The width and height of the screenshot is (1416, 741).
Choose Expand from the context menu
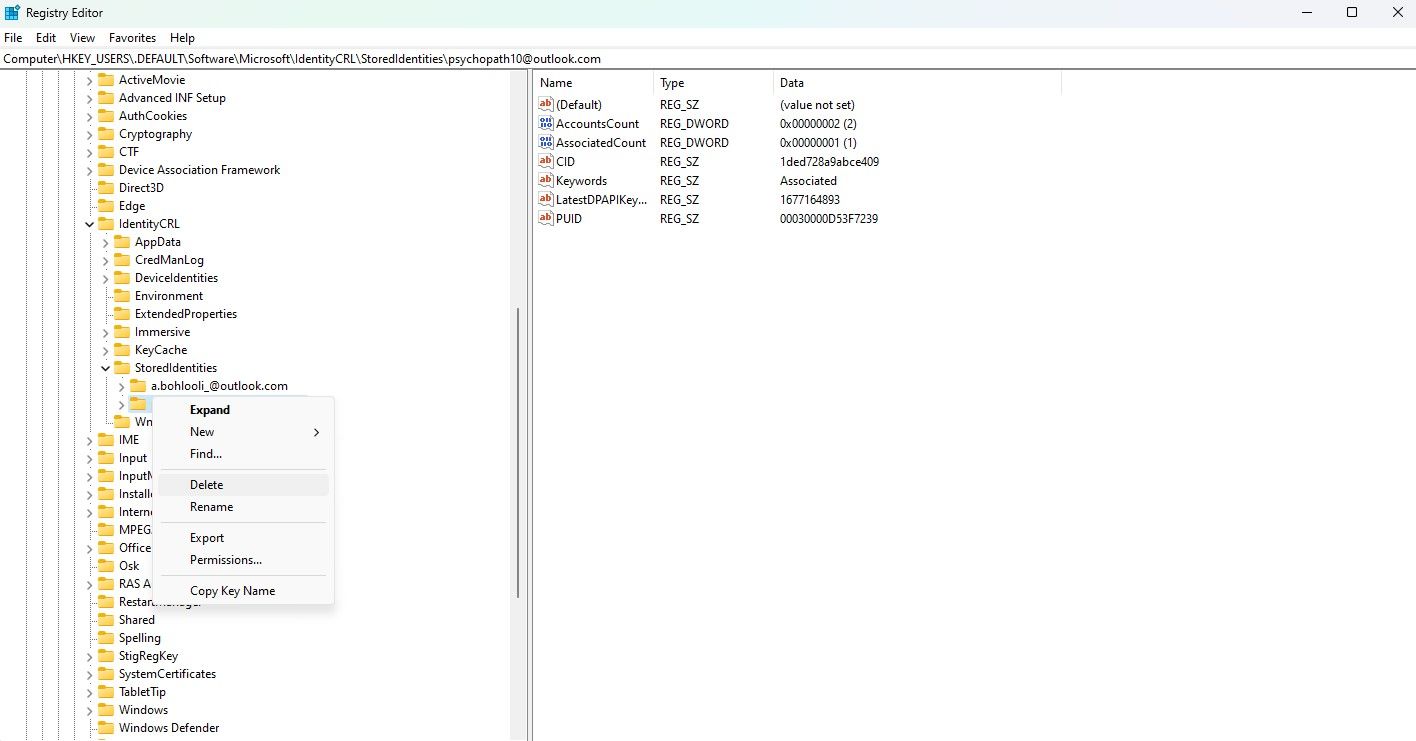pyautogui.click(x=209, y=409)
